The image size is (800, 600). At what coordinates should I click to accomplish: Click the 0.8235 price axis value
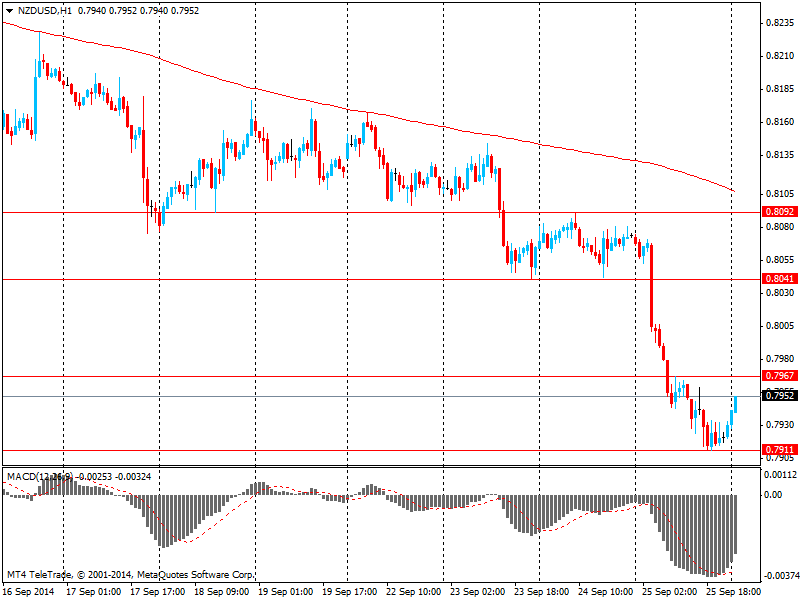(781, 23)
